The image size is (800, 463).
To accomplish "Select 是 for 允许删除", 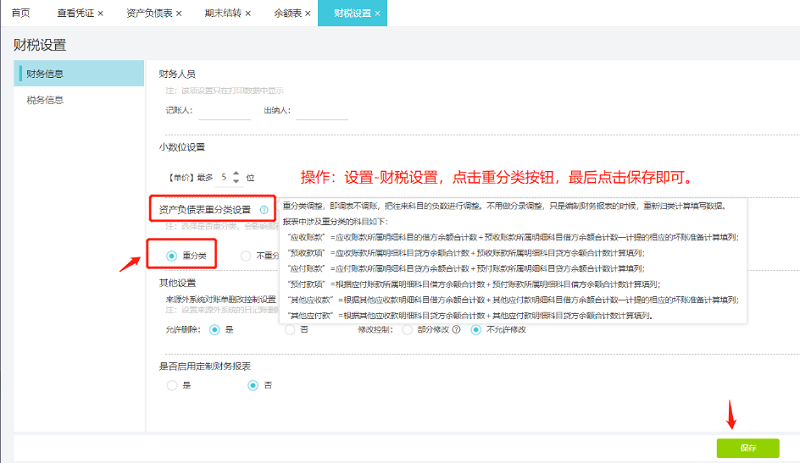I will pos(214,329).
